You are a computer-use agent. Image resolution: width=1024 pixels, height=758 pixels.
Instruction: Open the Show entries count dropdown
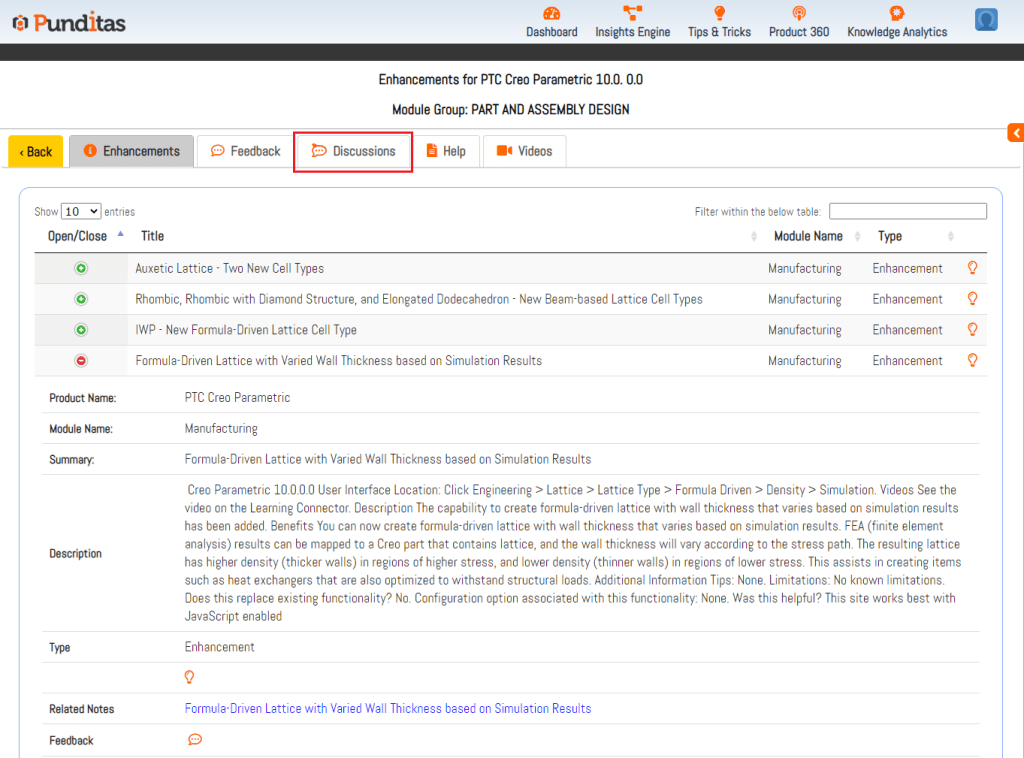pos(81,211)
